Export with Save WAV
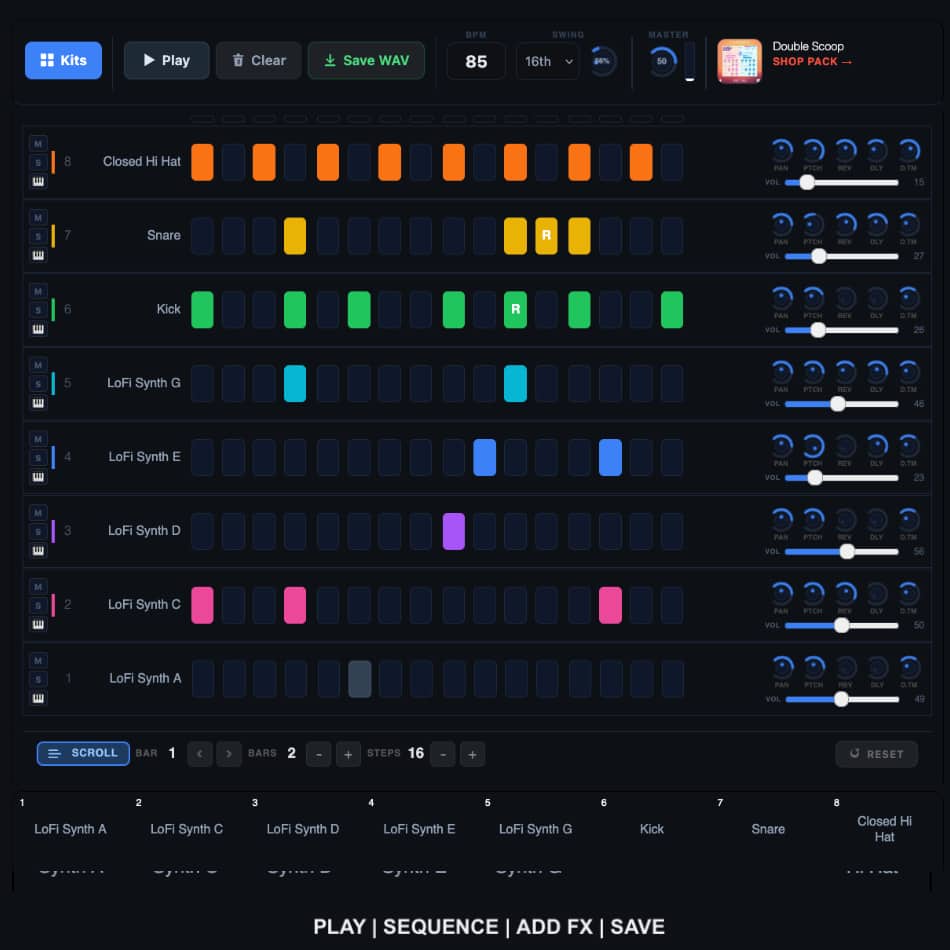This screenshot has width=950, height=950. pos(367,61)
